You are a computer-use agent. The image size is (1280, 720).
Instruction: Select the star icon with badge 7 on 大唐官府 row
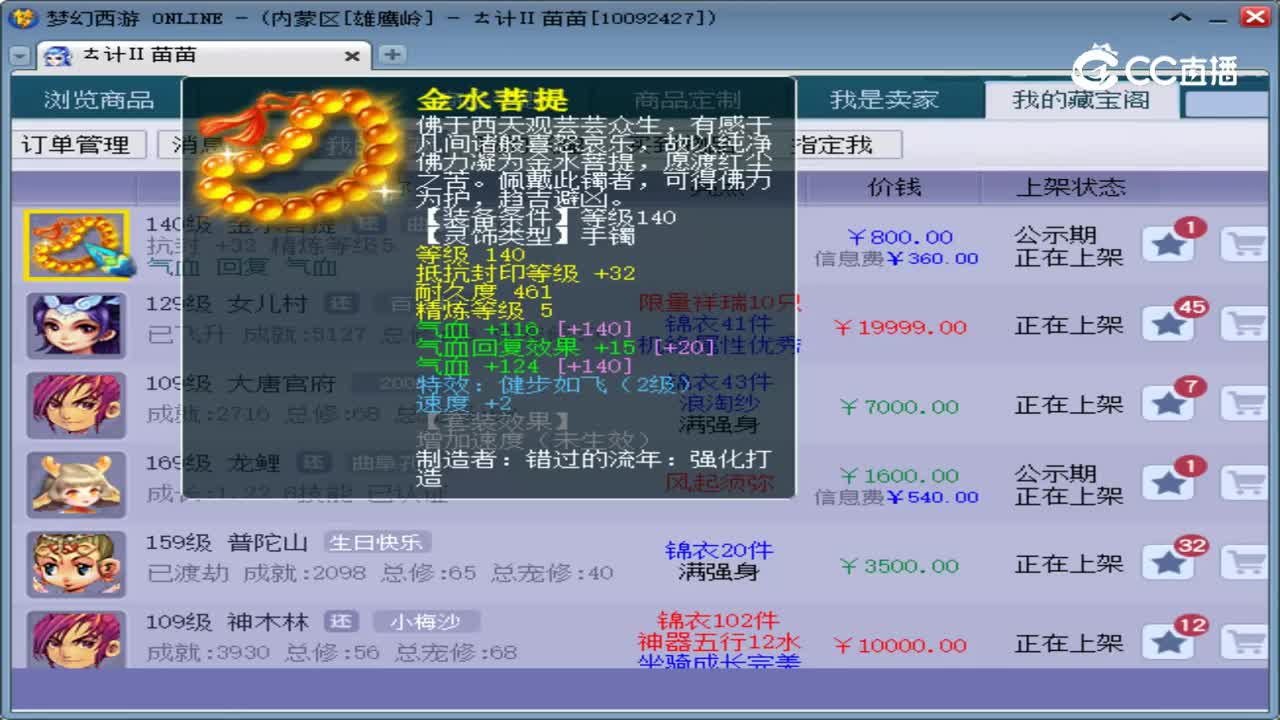[1168, 405]
